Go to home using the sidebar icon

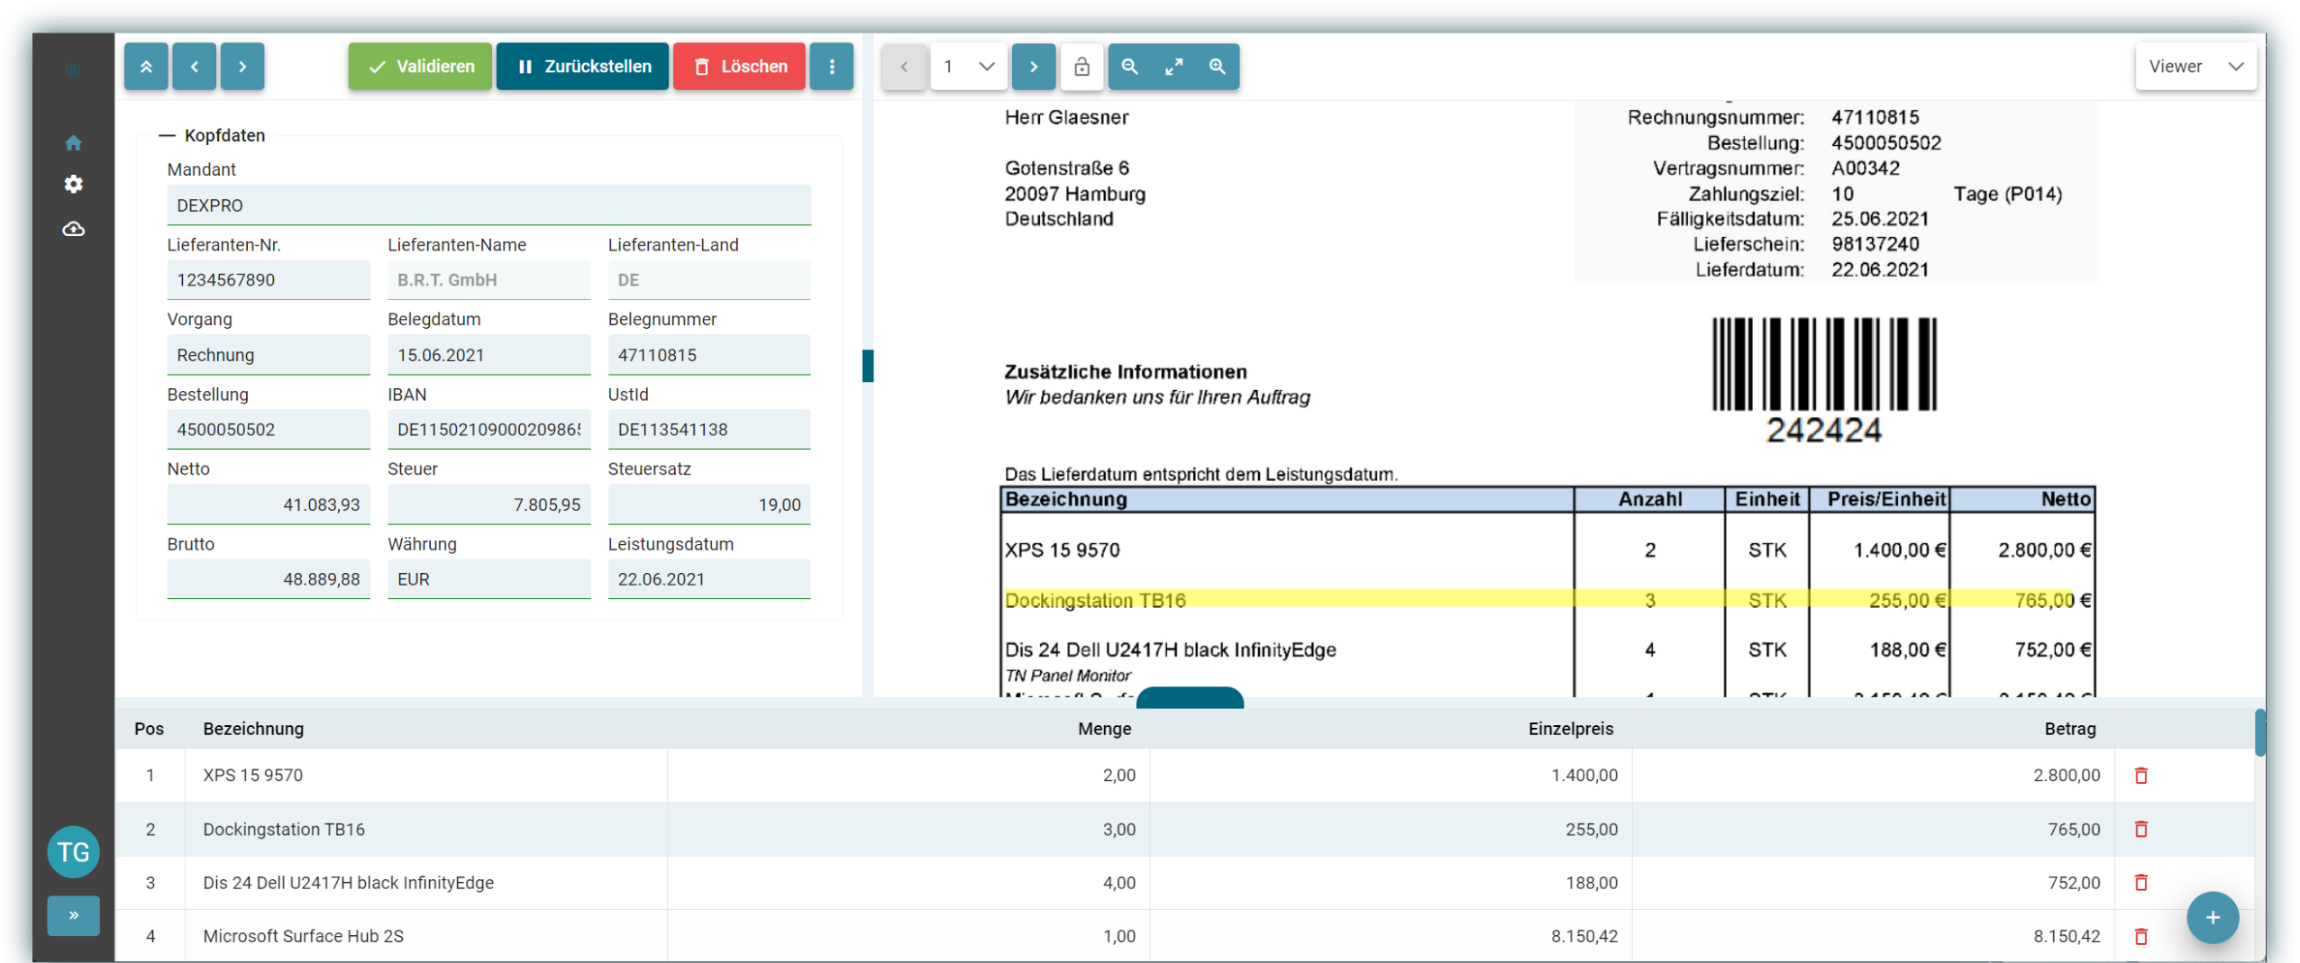(x=73, y=142)
